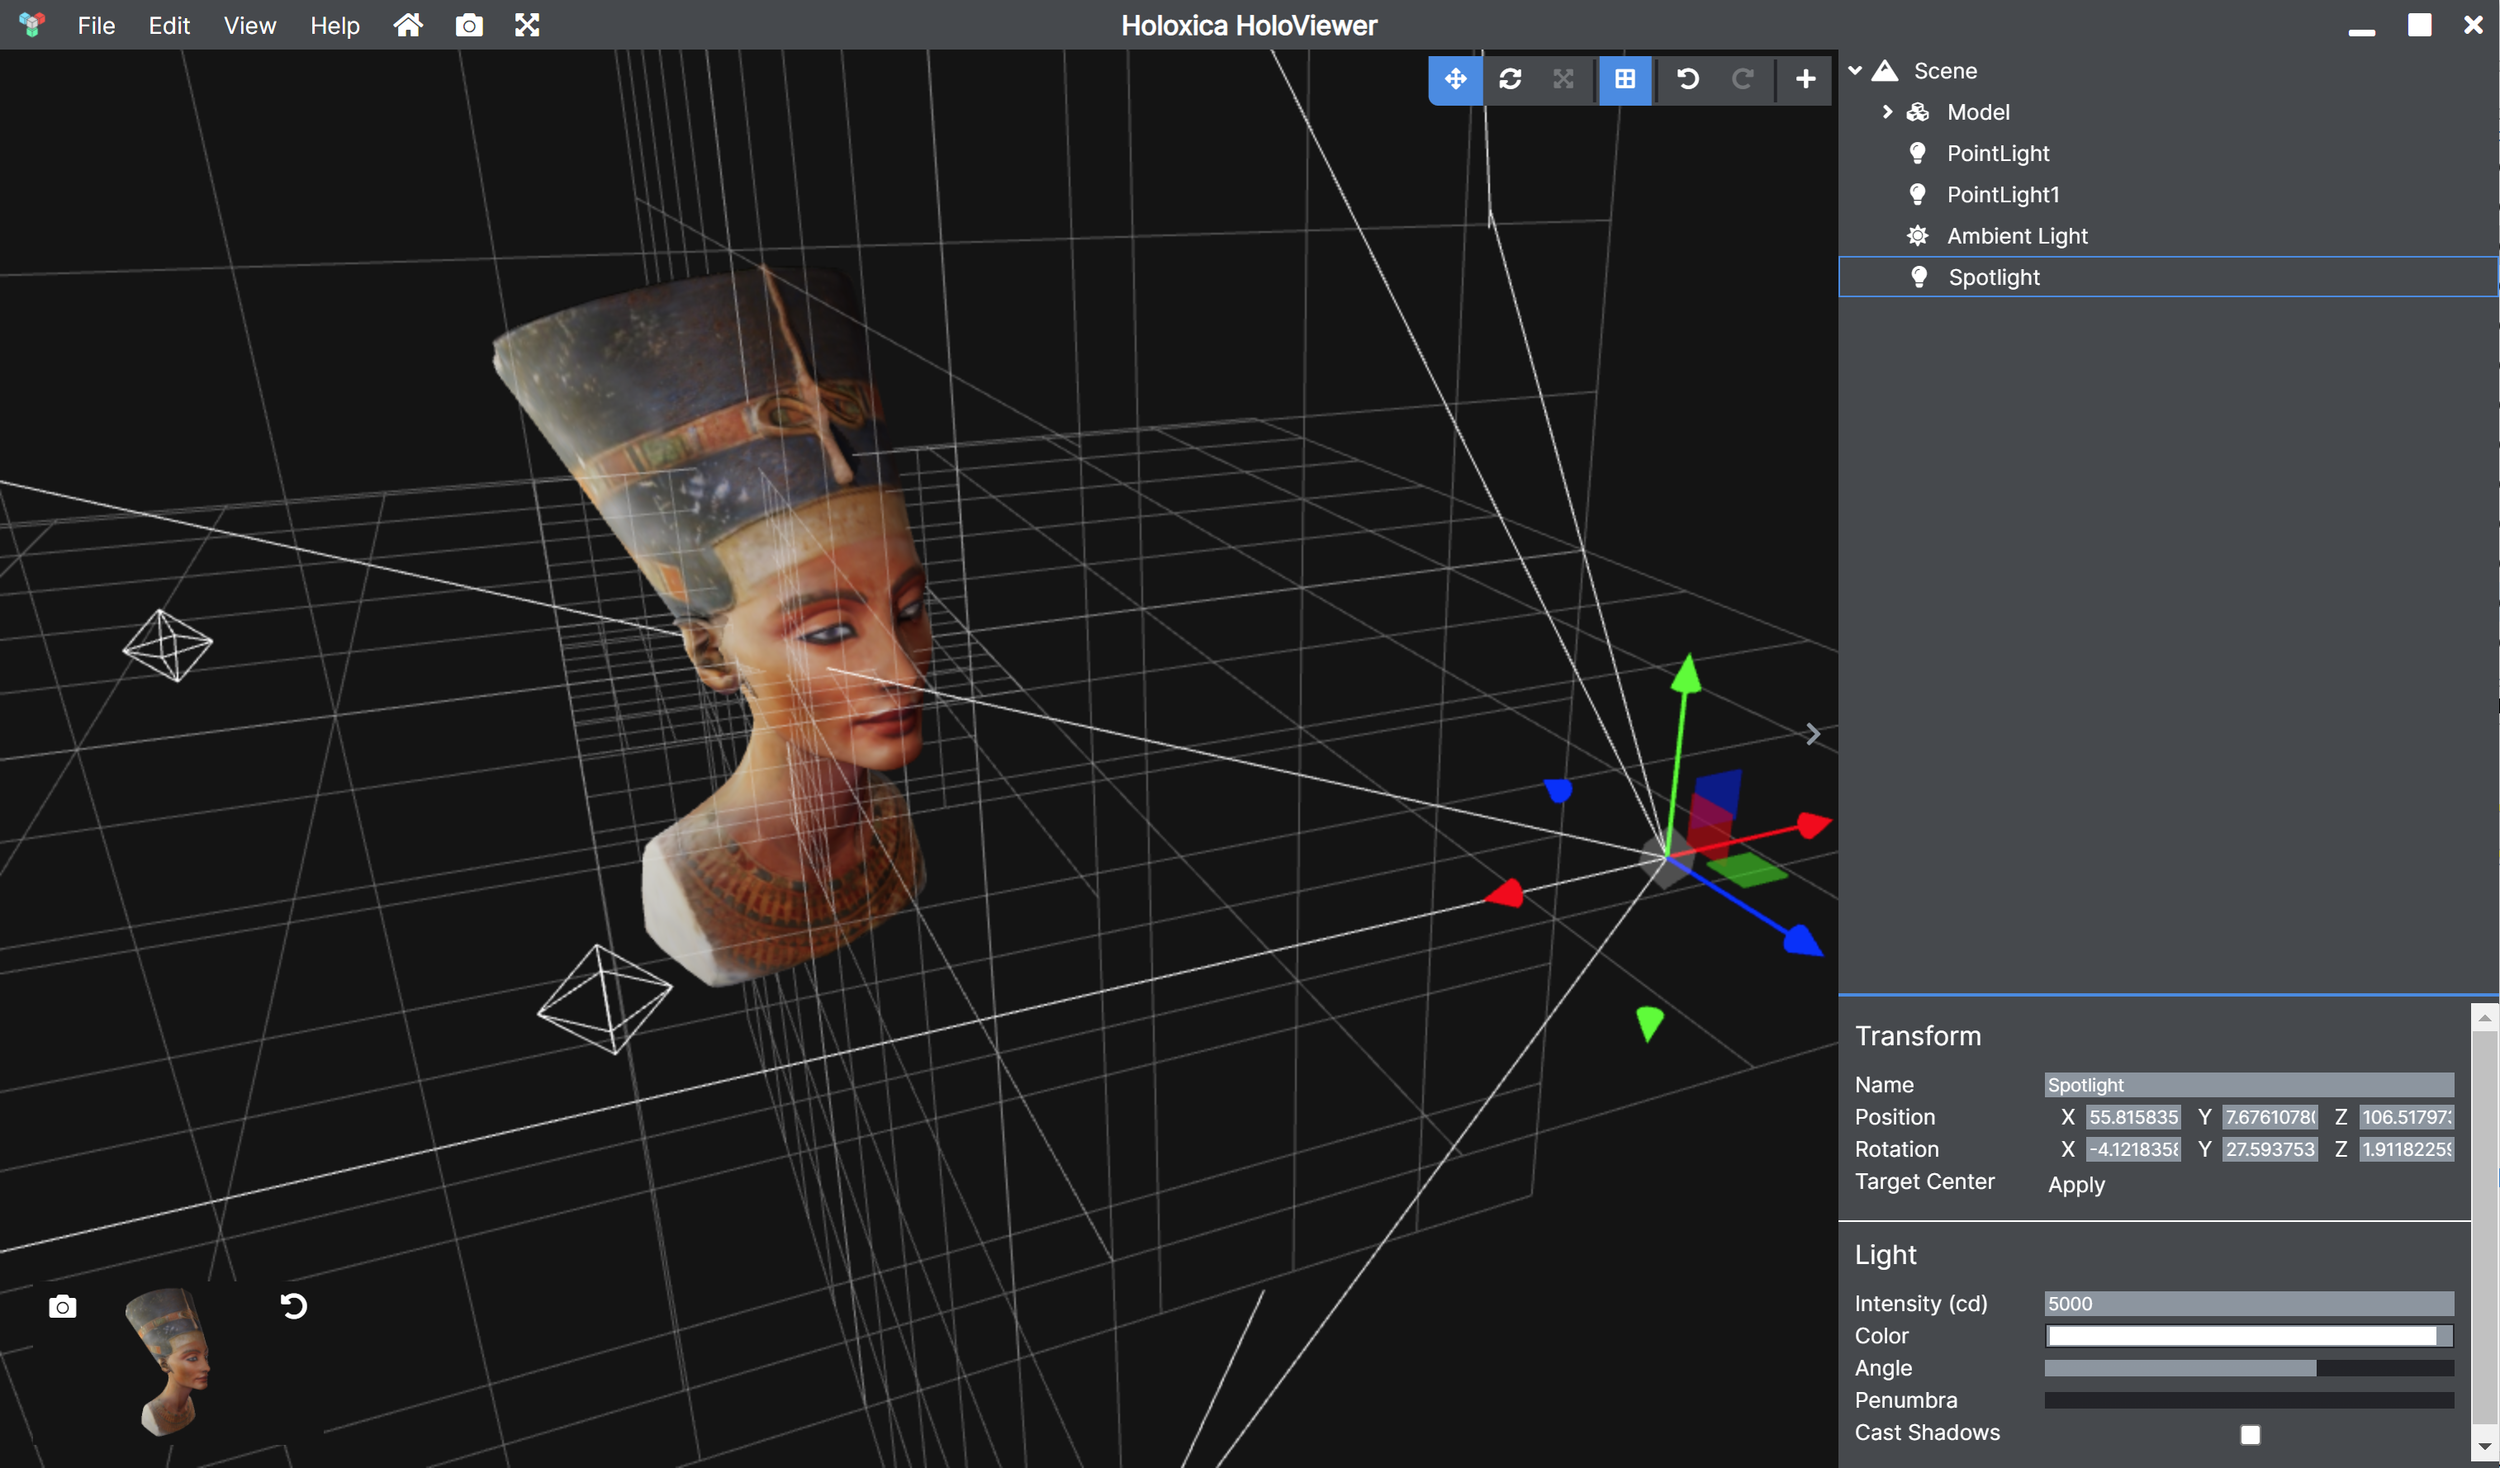Collapse side panel with chevron arrow
Image resolution: width=2500 pixels, height=1468 pixels.
[1813, 735]
